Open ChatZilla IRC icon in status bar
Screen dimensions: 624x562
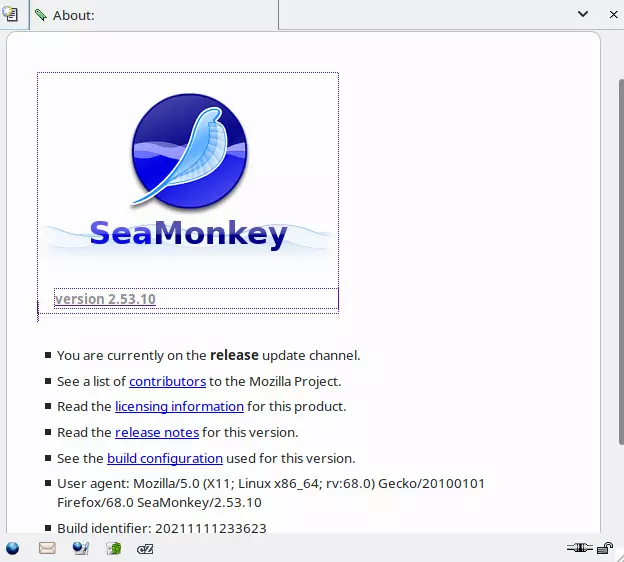(x=145, y=548)
